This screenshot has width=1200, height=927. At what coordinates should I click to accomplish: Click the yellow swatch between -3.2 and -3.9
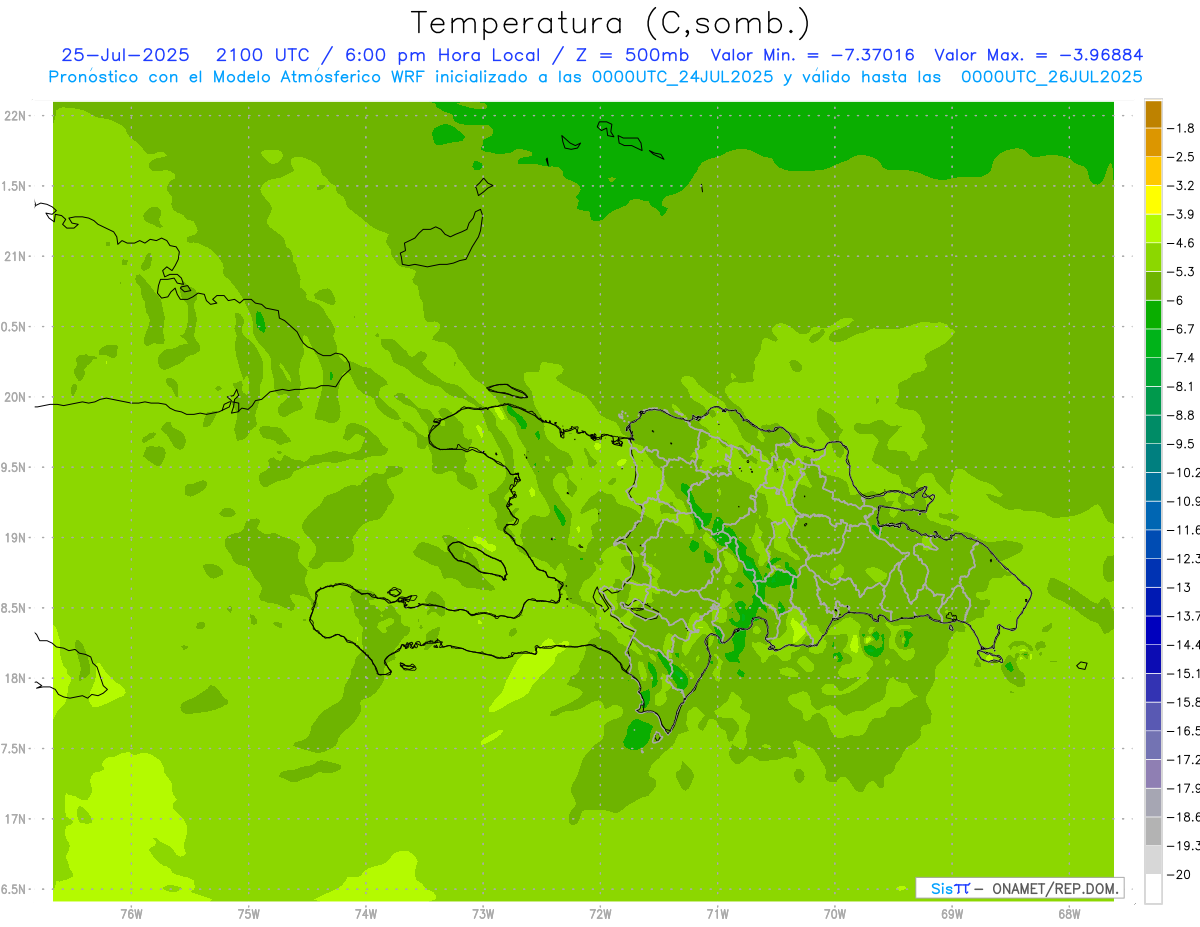pos(1153,200)
